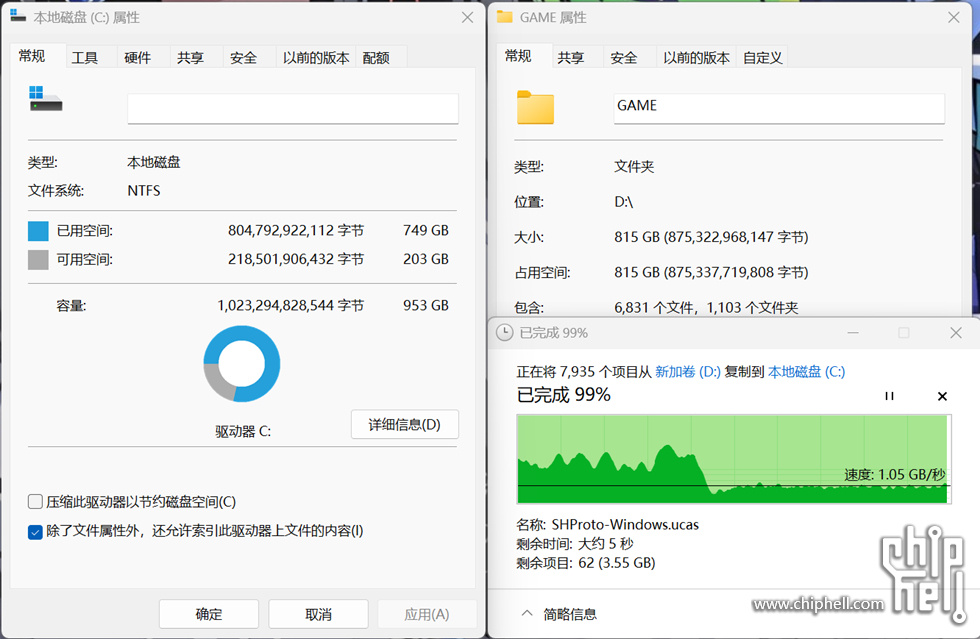This screenshot has width=980, height=639.
Task: Click the 应用(A) button
Action: tap(427, 614)
